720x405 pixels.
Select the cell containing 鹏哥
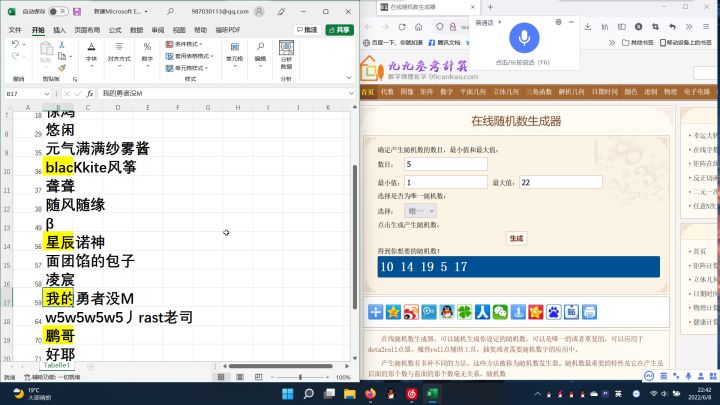[x=58, y=336]
